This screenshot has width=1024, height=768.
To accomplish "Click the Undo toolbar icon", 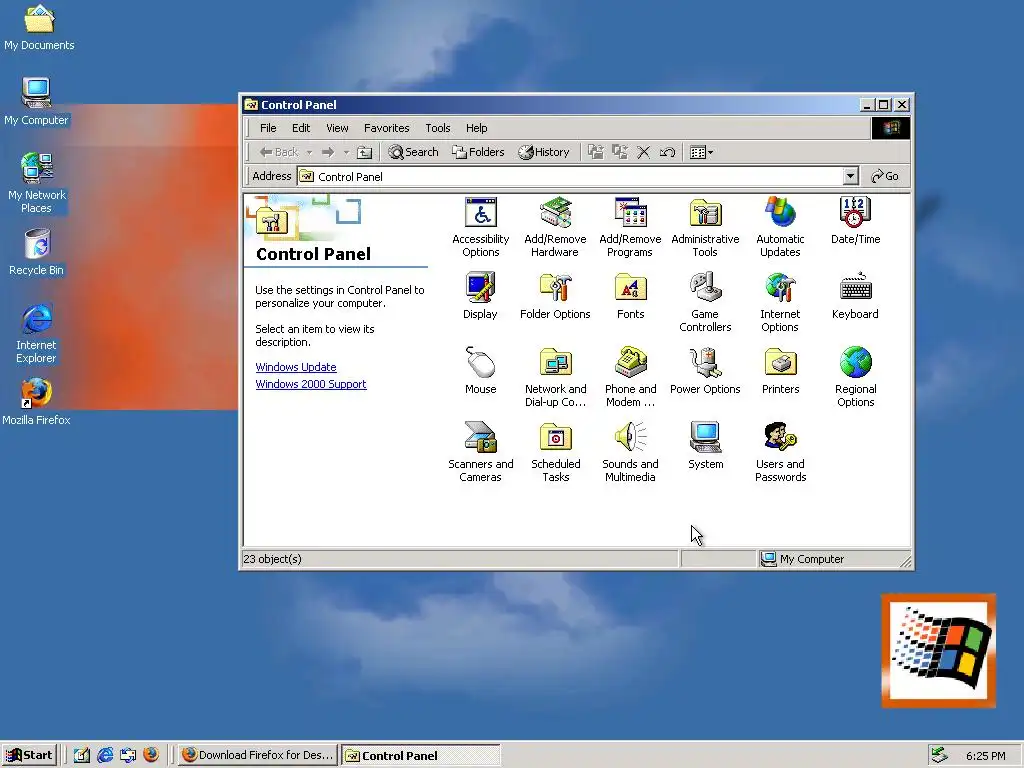I will click(667, 152).
